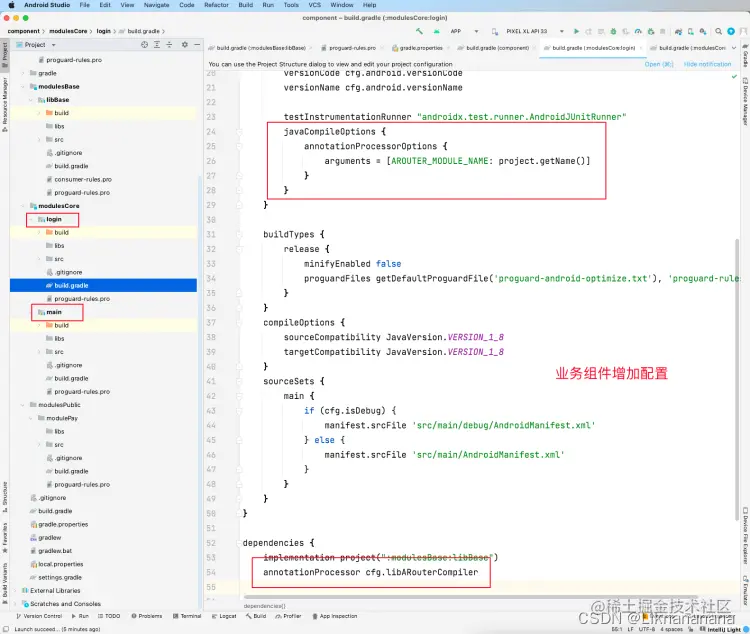
Task: Collapse the modulesBase folder in tree
Action: pos(22,87)
